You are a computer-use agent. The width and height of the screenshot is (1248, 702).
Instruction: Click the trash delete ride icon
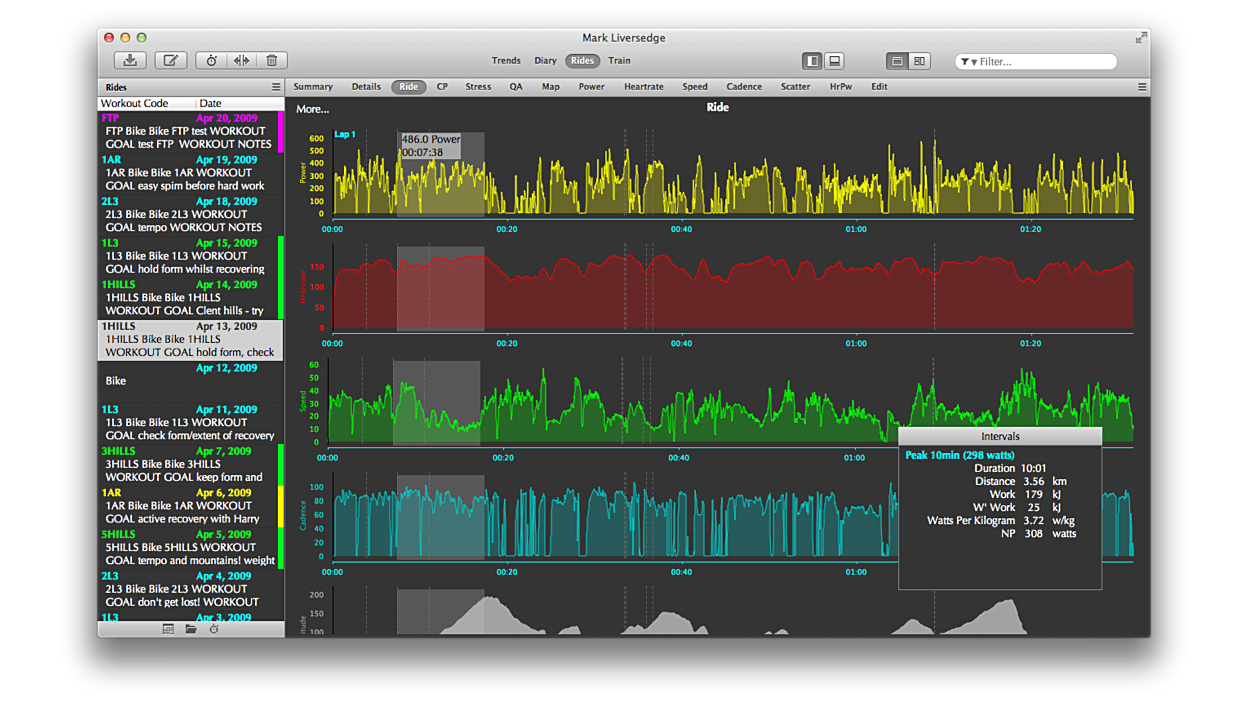click(x=272, y=61)
